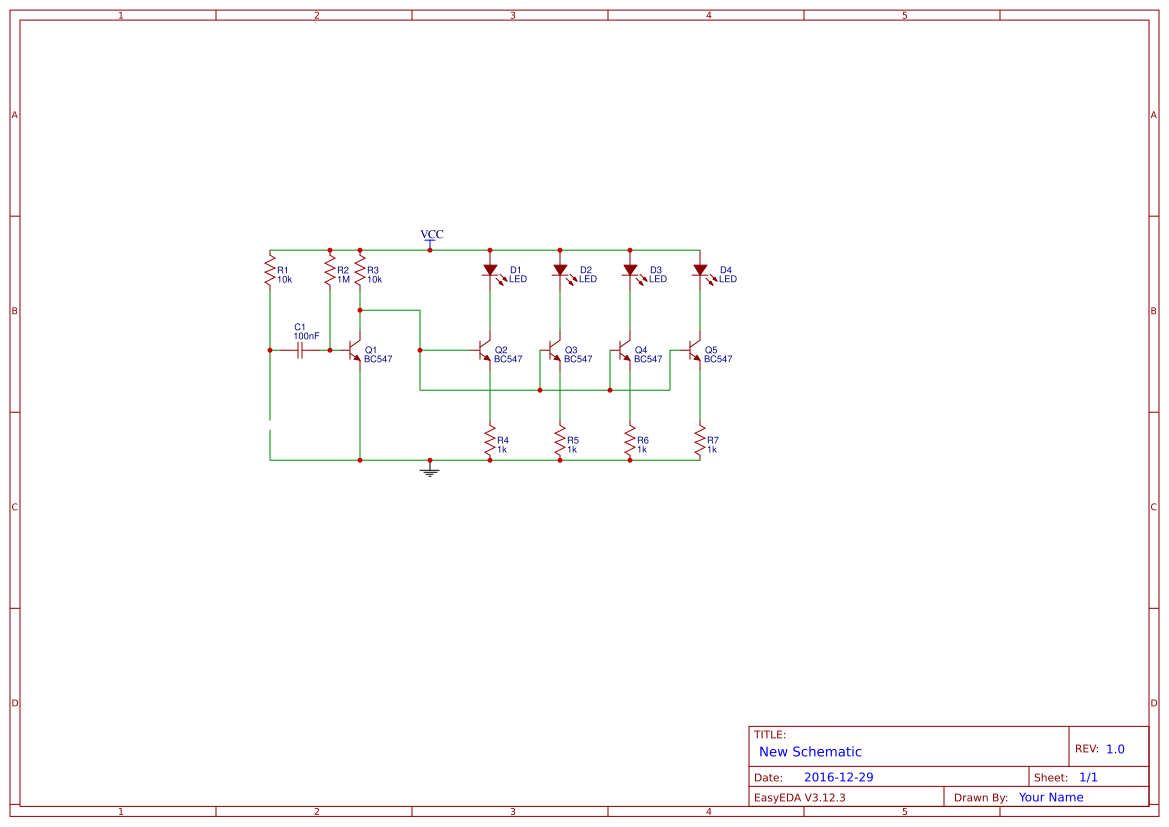This screenshot has width=1169, height=827.
Task: Select transistor Q5 BC547
Action: click(x=694, y=352)
